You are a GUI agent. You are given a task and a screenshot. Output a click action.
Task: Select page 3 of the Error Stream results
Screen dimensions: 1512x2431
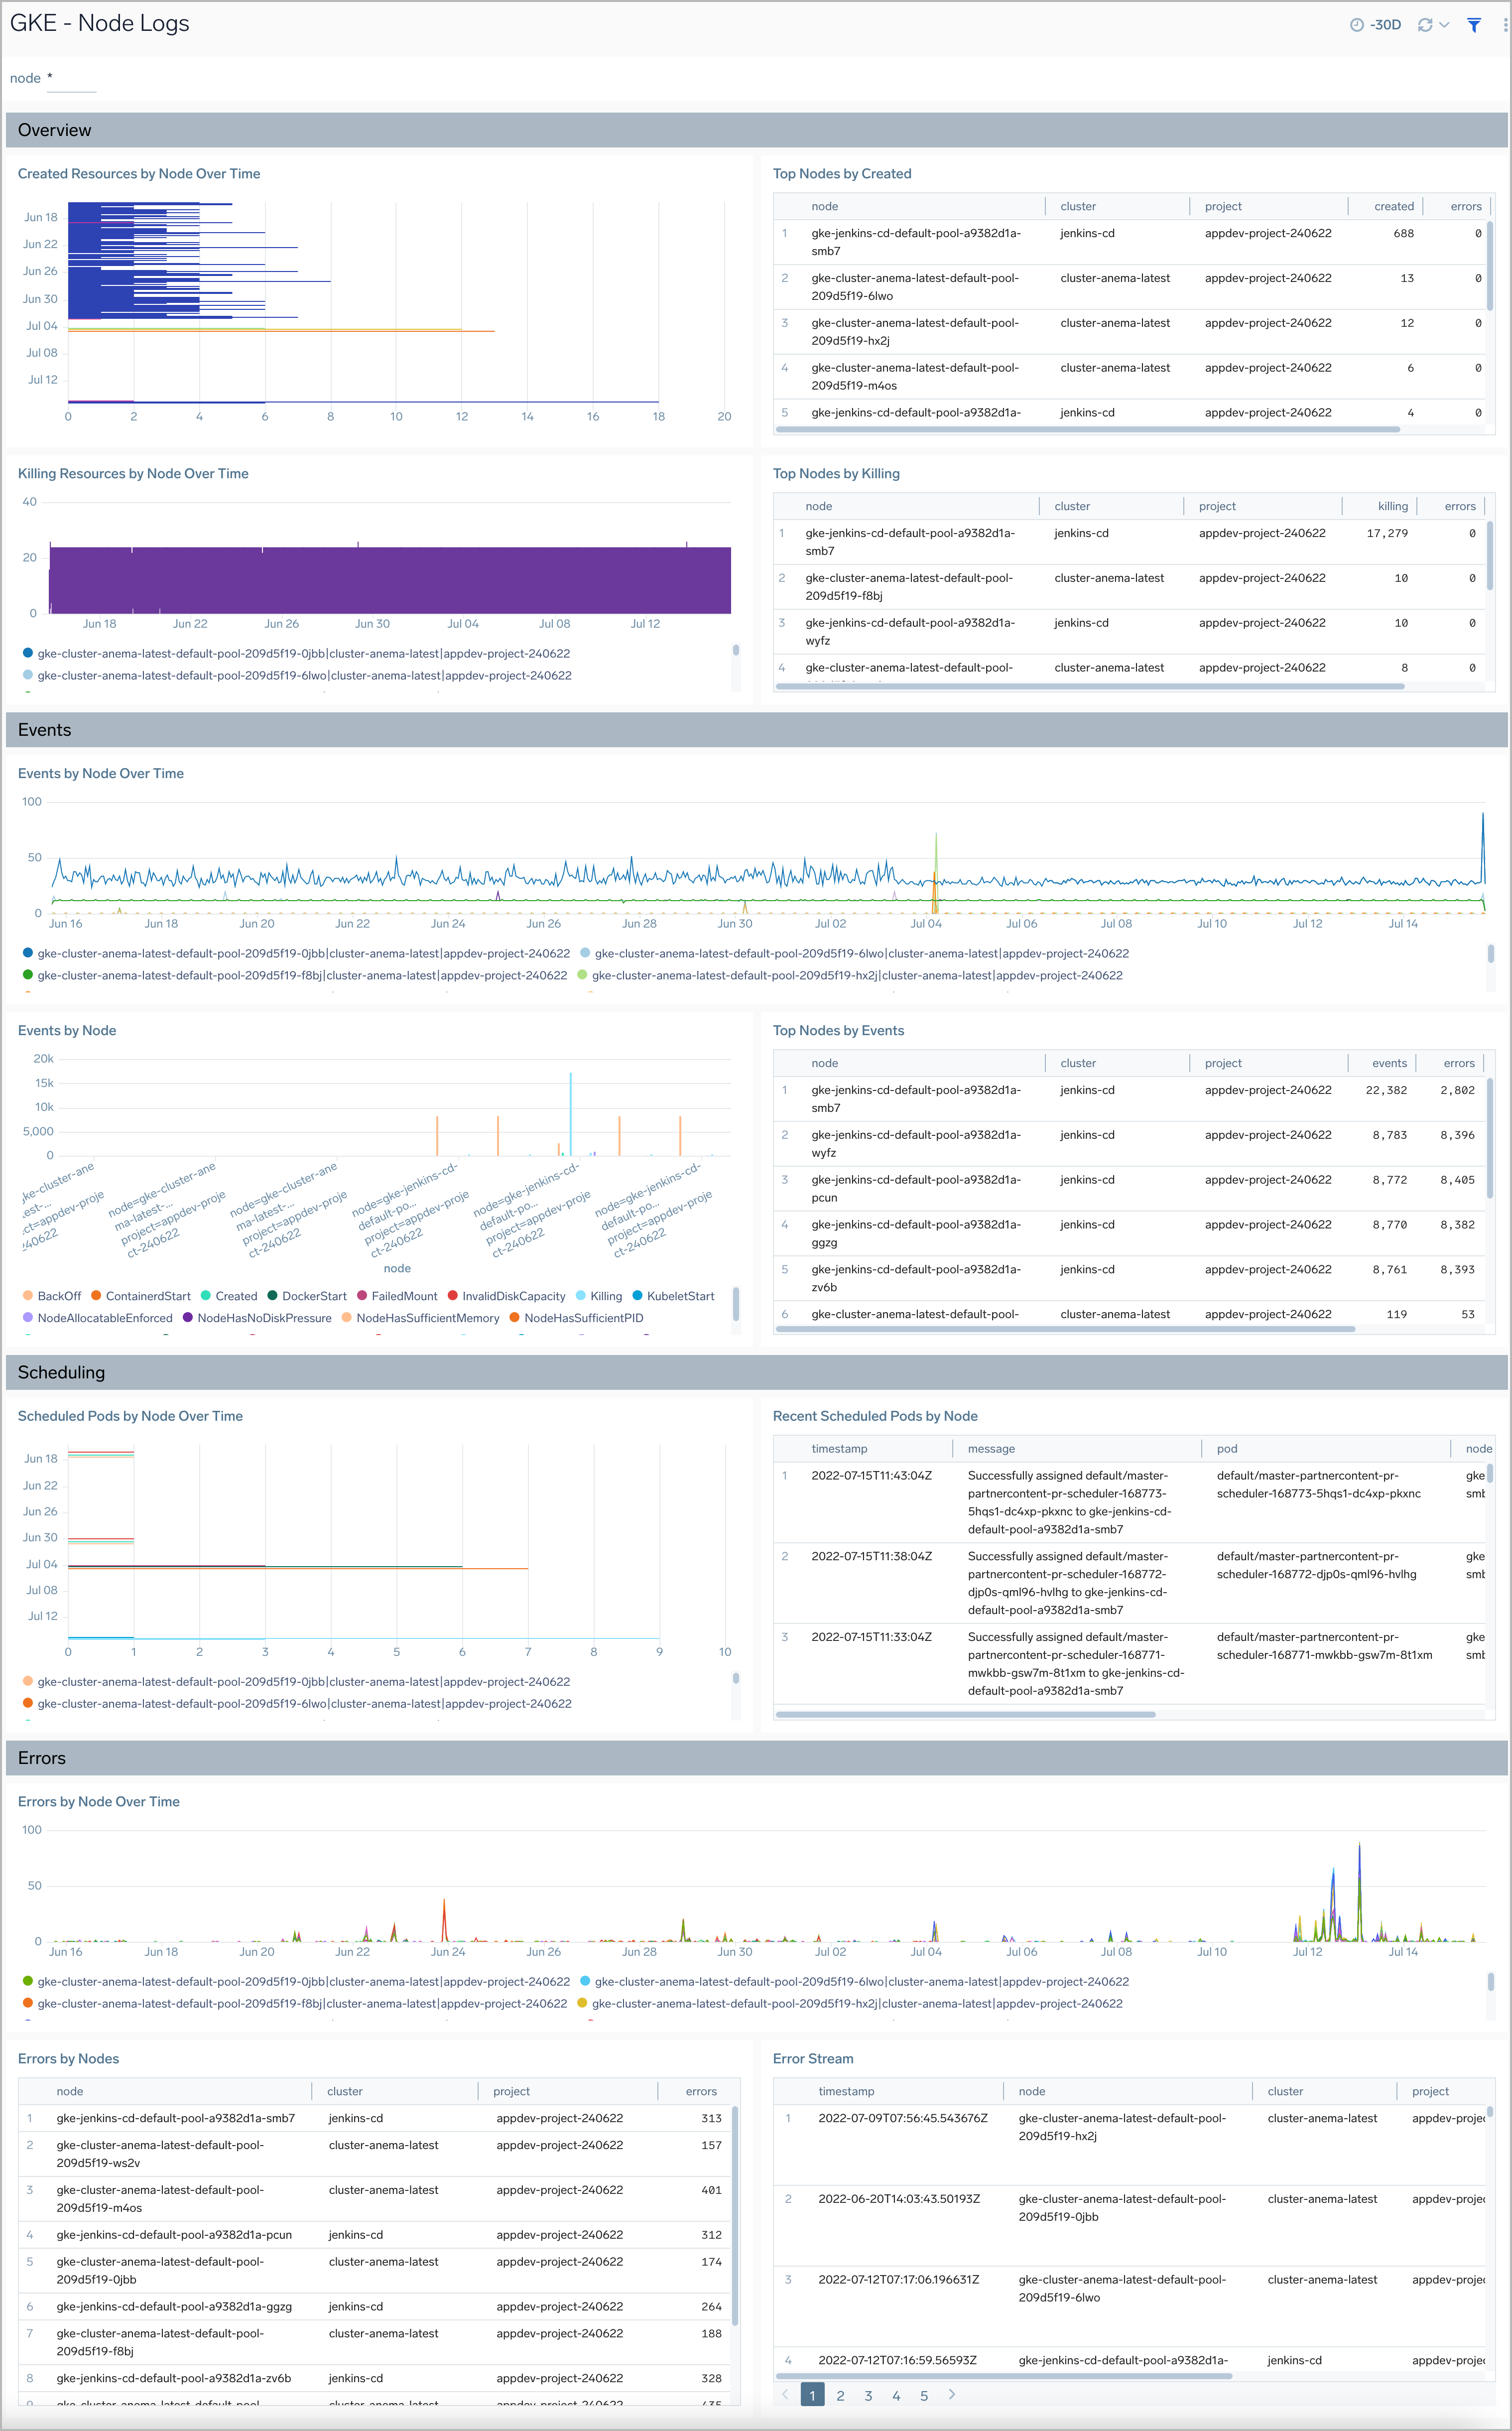coord(869,2395)
